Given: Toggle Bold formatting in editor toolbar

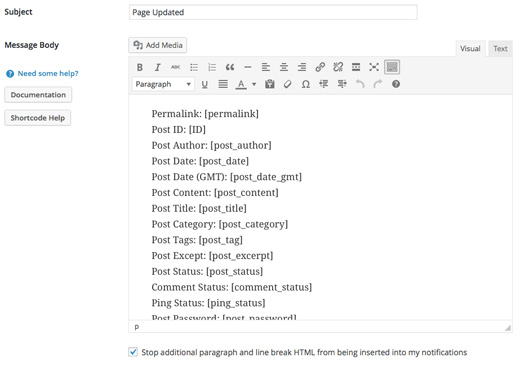Looking at the screenshot, I should (140, 67).
